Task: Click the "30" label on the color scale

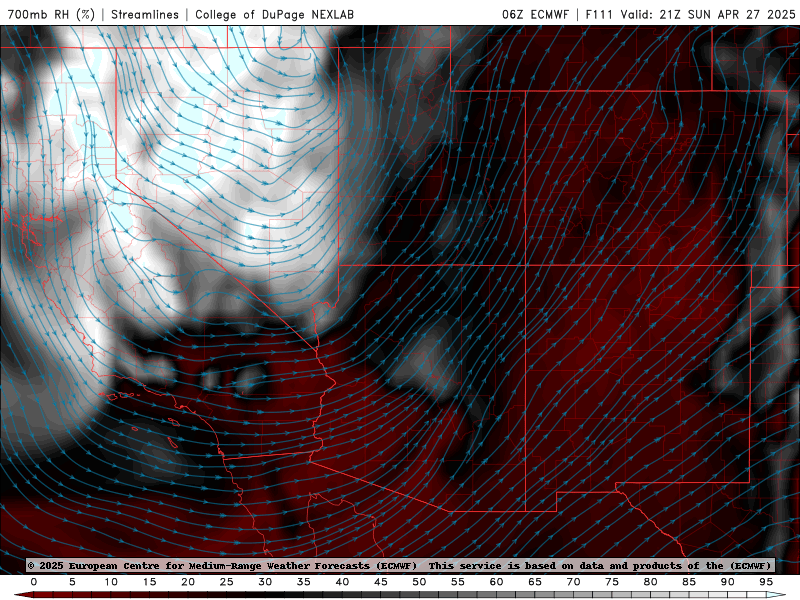Action: (265, 582)
